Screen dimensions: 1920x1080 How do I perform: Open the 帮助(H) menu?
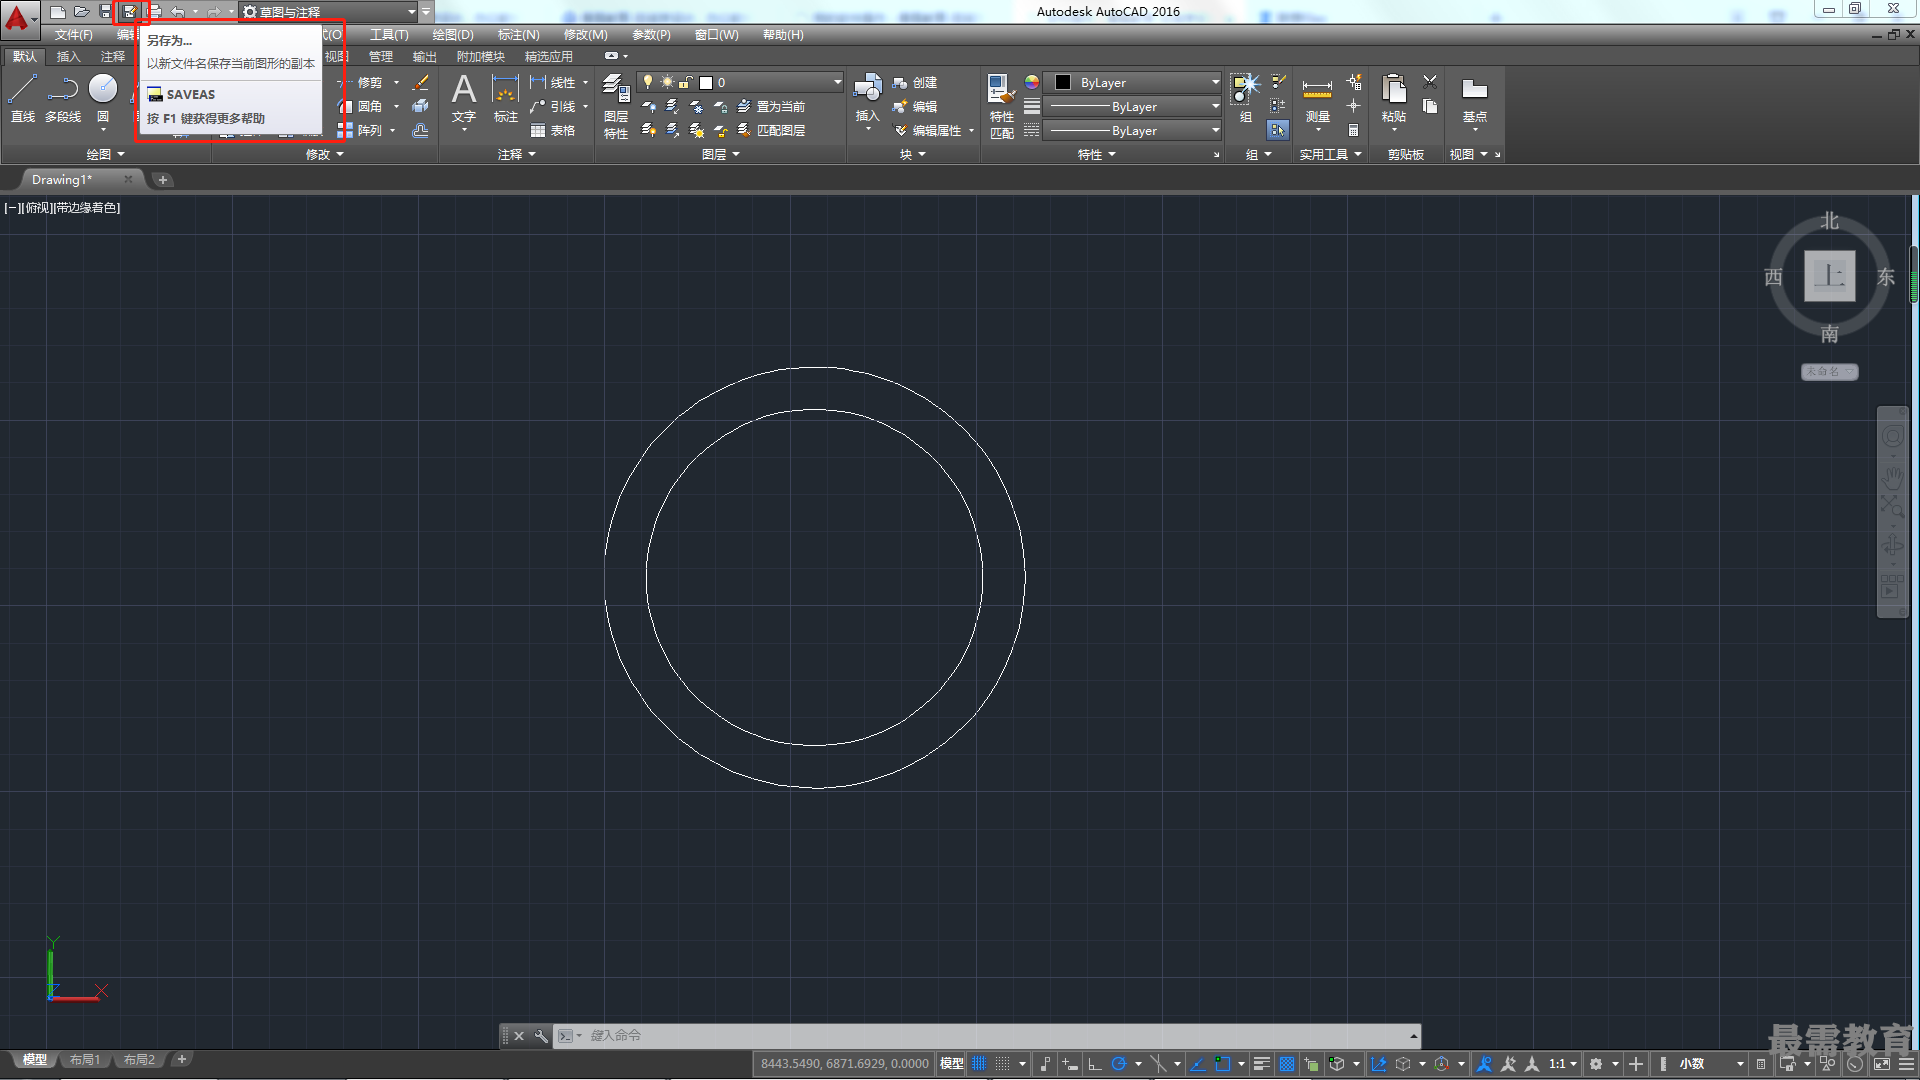coord(783,34)
